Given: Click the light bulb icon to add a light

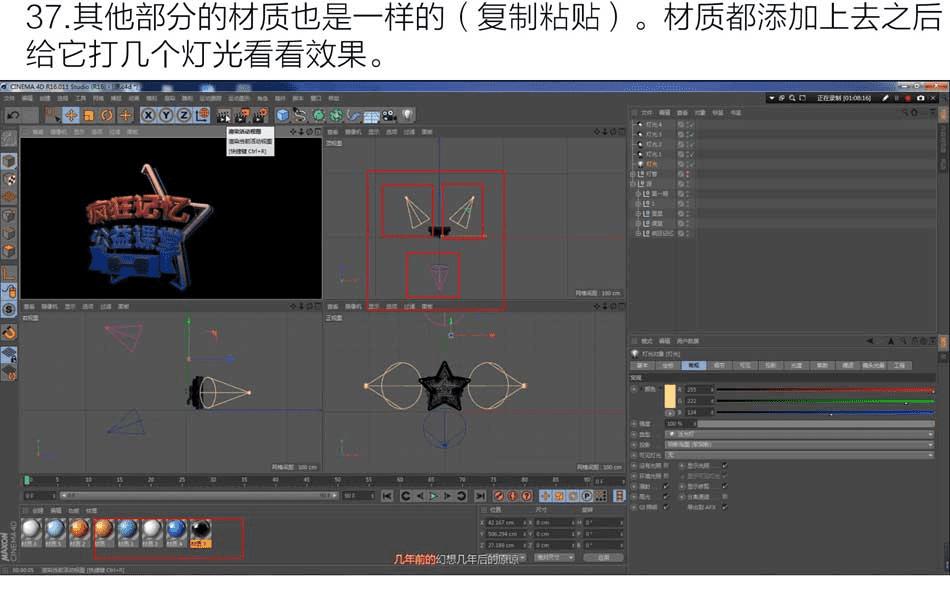Looking at the screenshot, I should point(407,115).
